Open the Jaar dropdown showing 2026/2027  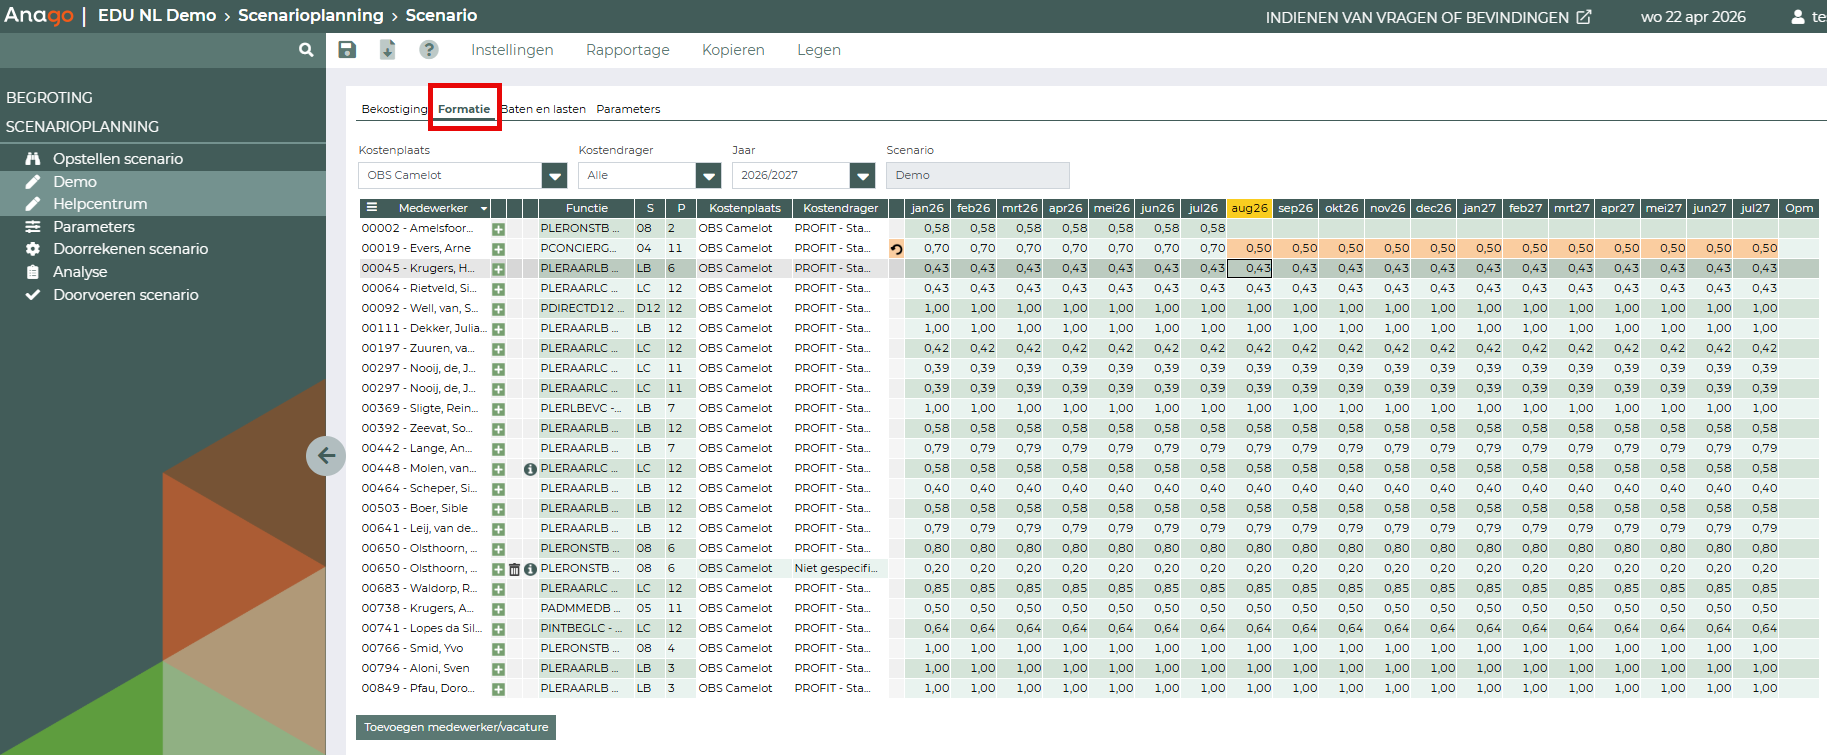coord(862,176)
